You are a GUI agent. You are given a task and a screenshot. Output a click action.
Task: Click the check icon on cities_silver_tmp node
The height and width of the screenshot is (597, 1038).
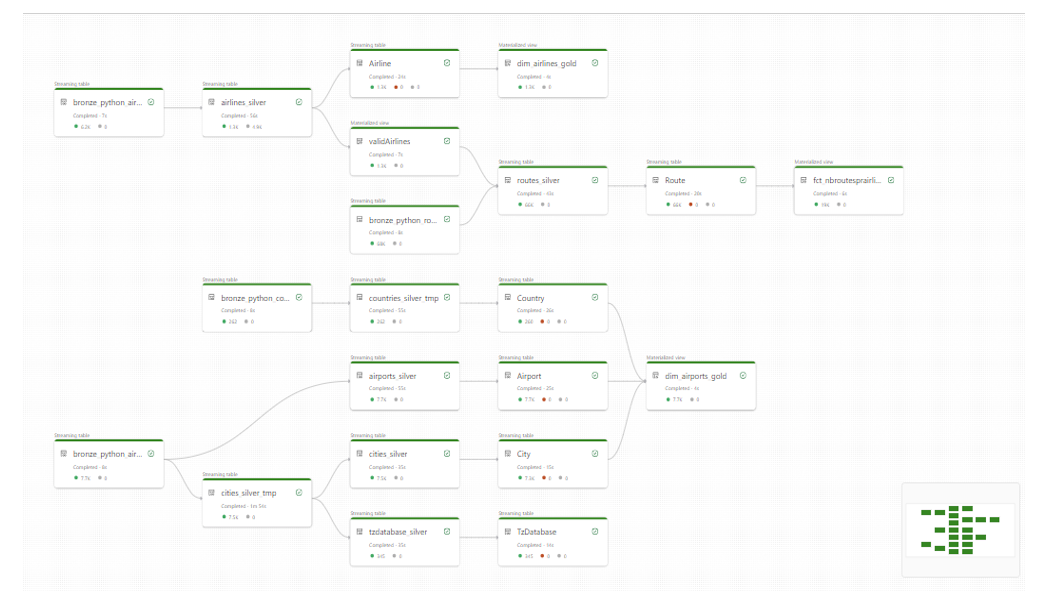pyautogui.click(x=299, y=492)
